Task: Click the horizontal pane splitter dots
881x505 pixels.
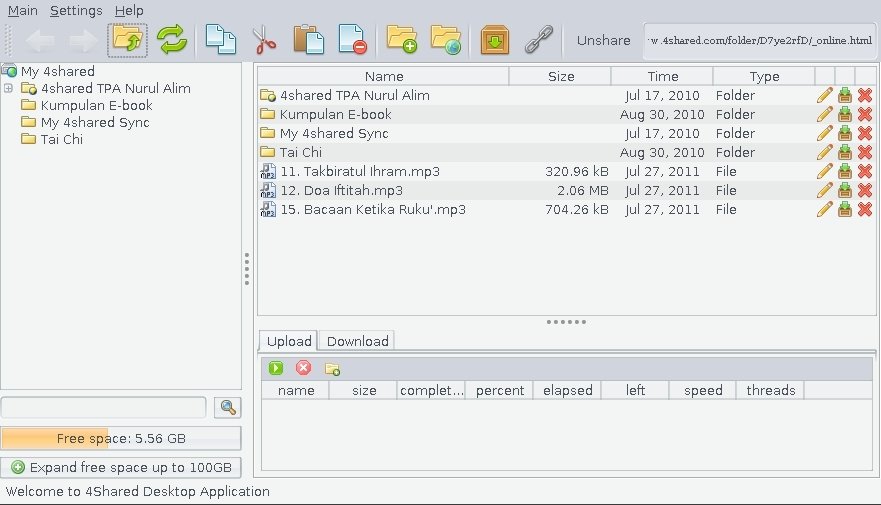Action: (x=566, y=322)
